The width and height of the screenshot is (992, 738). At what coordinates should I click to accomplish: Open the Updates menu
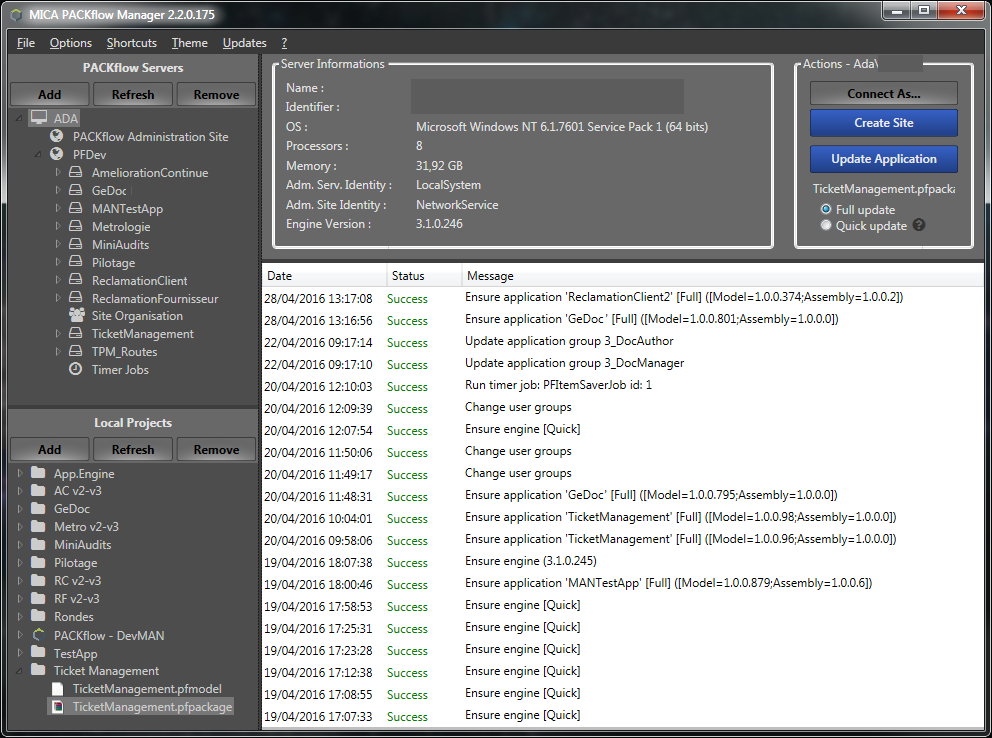tap(244, 43)
